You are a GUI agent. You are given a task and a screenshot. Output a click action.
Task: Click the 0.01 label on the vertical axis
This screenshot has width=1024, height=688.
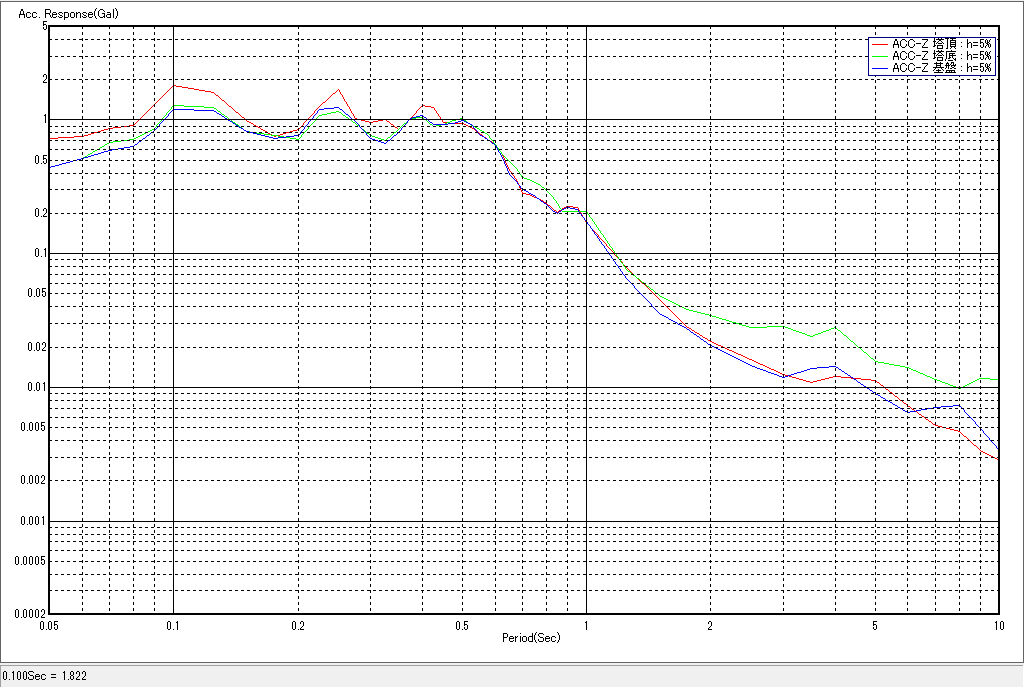tap(37, 387)
